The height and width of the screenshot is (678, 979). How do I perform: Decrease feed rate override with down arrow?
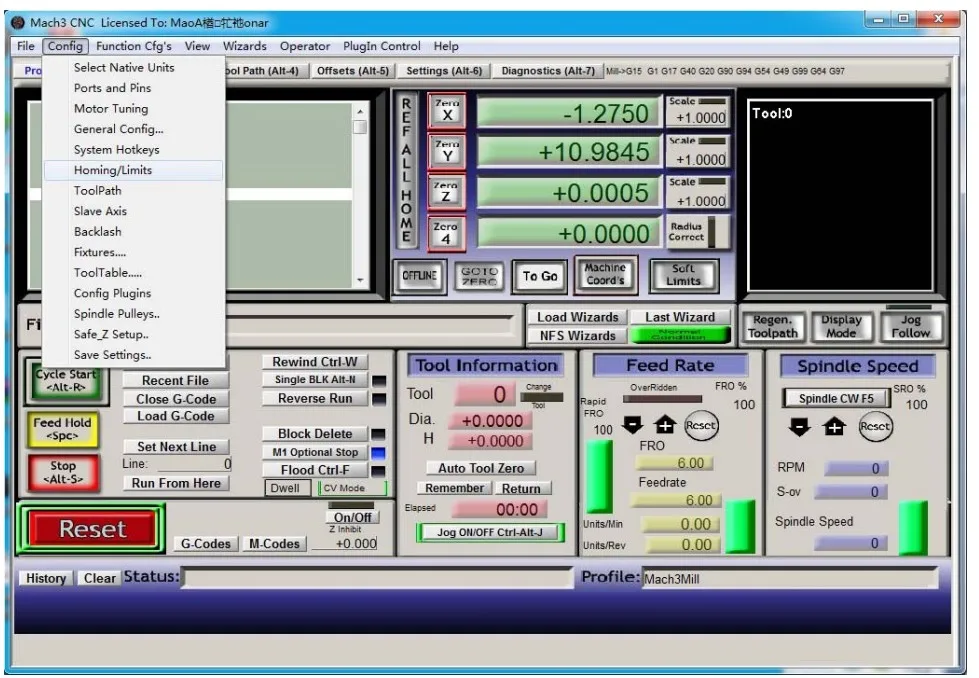click(632, 426)
